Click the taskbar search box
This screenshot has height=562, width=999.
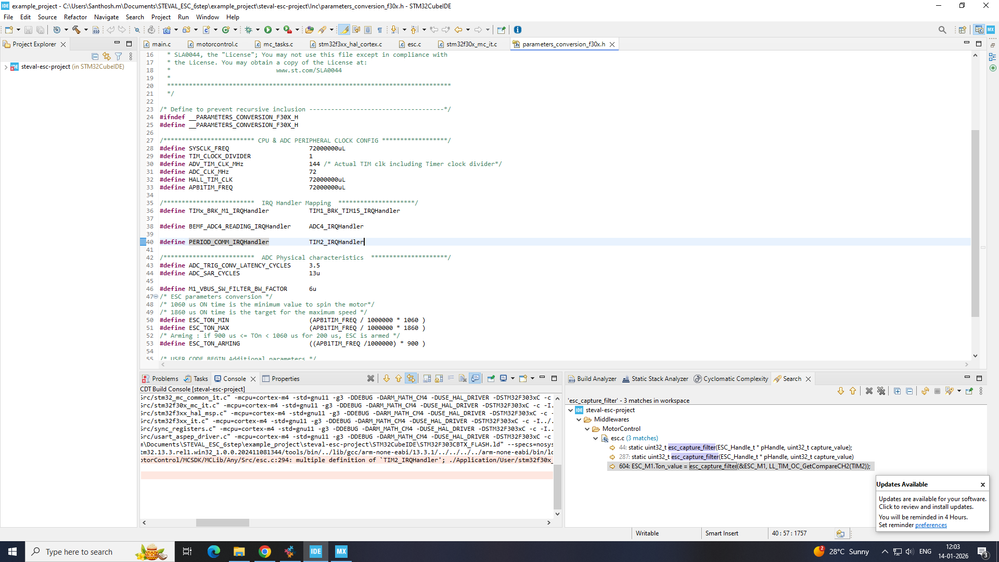pos(99,551)
